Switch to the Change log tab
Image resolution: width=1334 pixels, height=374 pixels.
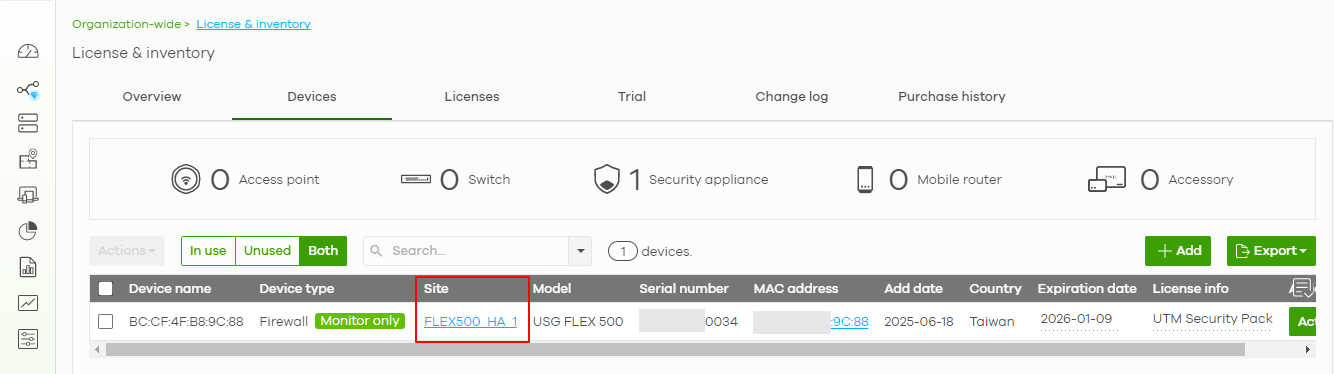click(x=792, y=97)
